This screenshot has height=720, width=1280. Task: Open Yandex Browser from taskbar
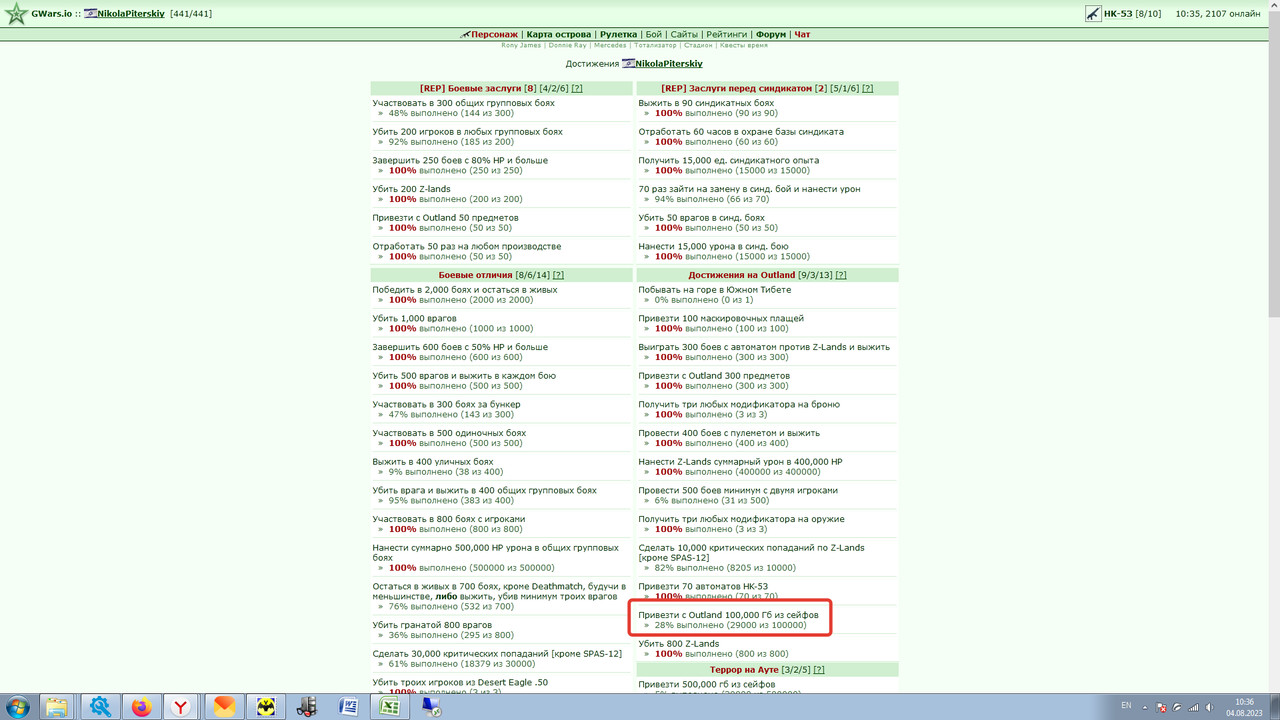point(181,707)
